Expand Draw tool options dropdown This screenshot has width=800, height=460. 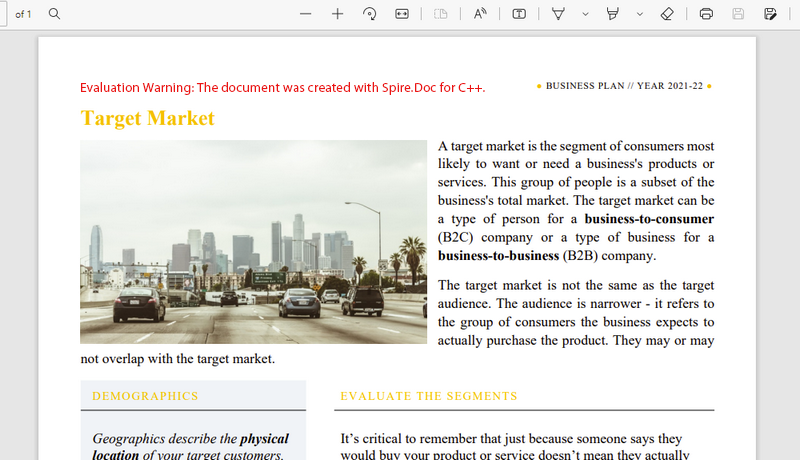click(x=585, y=14)
